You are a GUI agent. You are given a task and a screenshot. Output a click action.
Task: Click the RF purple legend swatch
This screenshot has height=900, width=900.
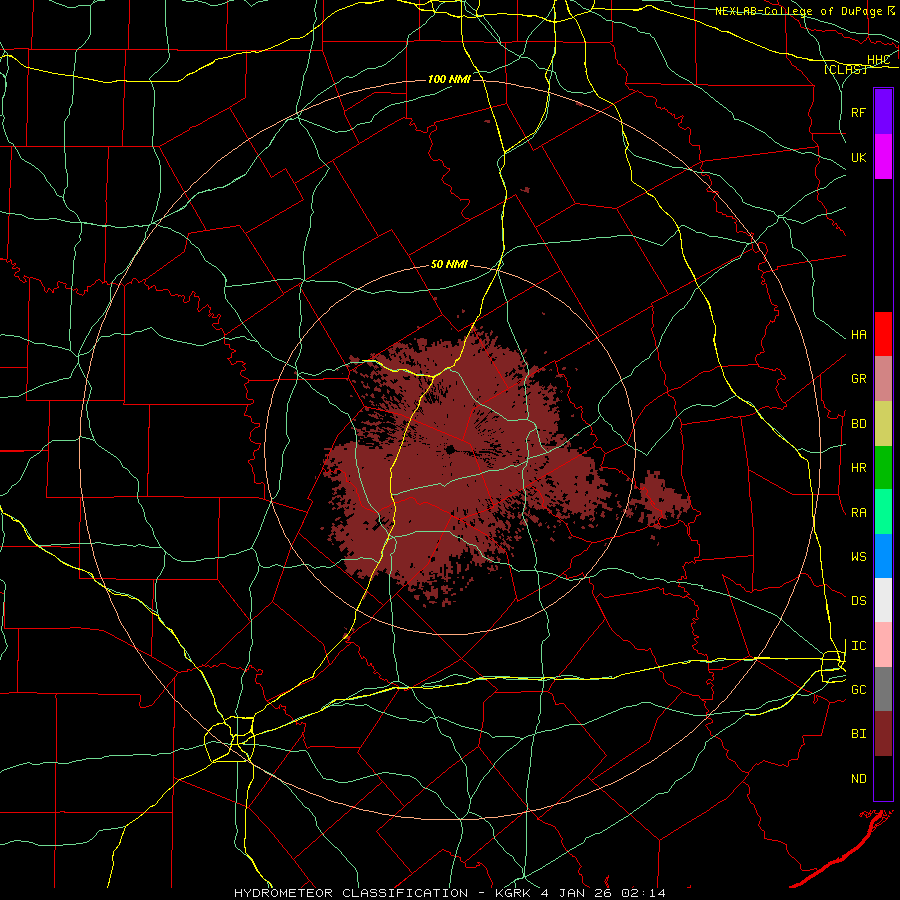tap(883, 112)
